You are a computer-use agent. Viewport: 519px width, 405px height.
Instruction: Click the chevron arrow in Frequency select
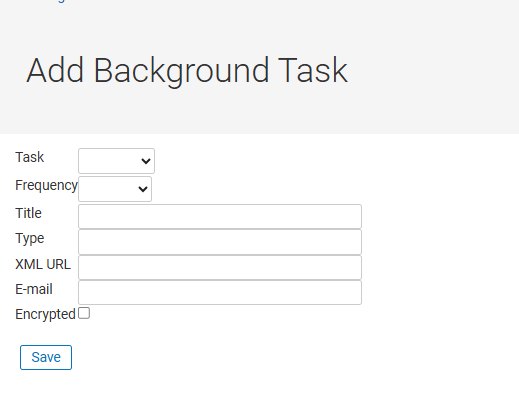tap(143, 189)
